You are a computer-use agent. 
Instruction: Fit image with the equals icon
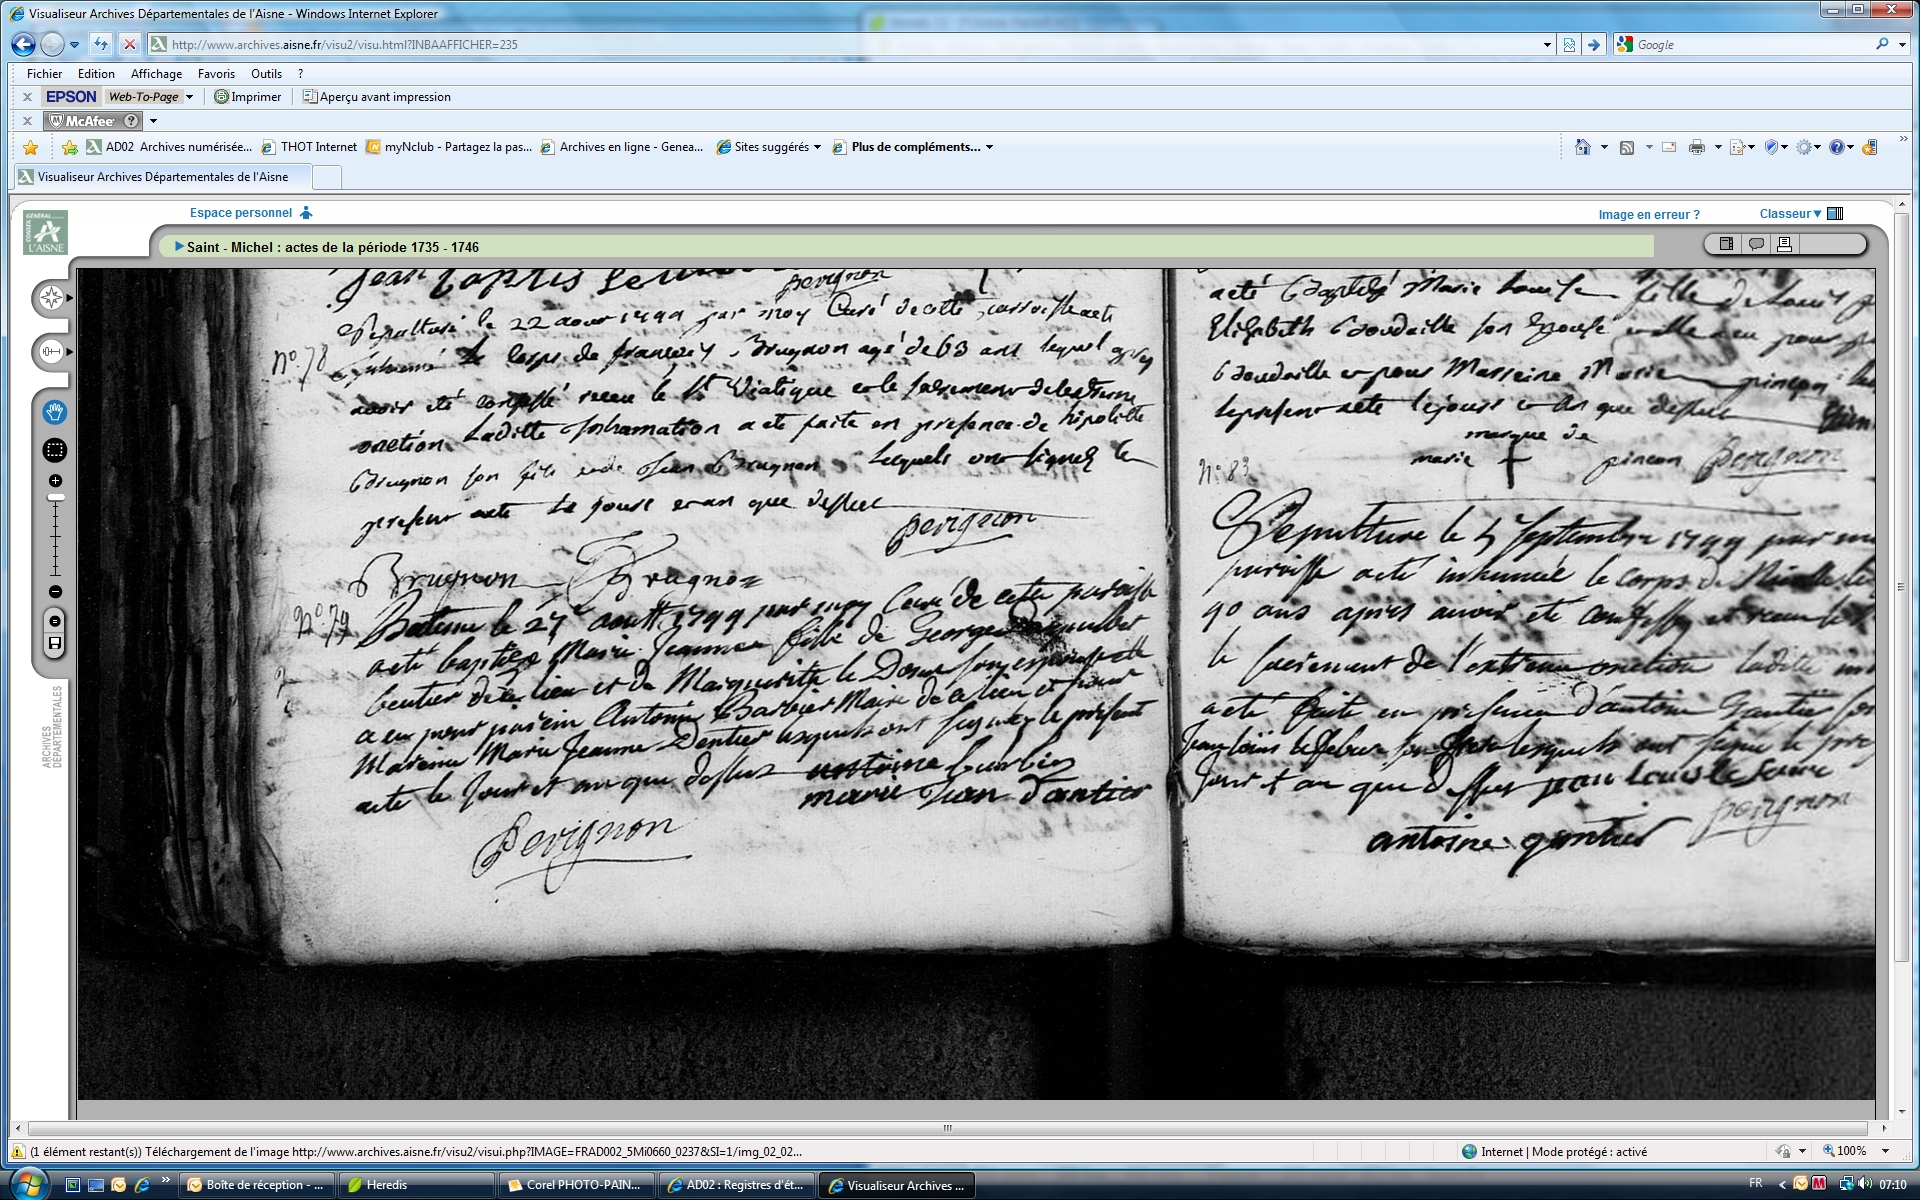[x=55, y=621]
